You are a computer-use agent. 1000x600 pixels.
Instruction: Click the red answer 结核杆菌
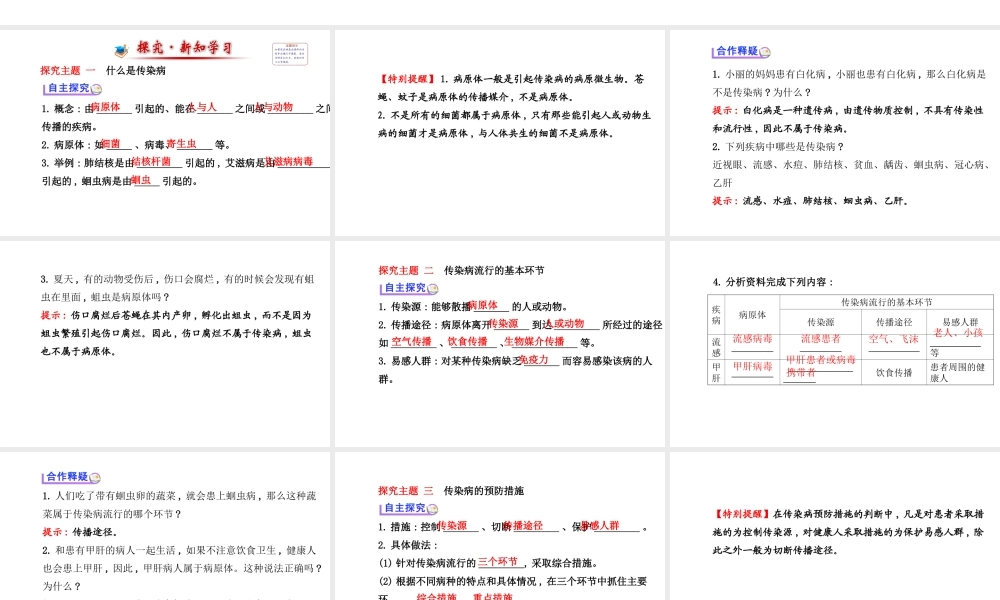pyautogui.click(x=152, y=161)
